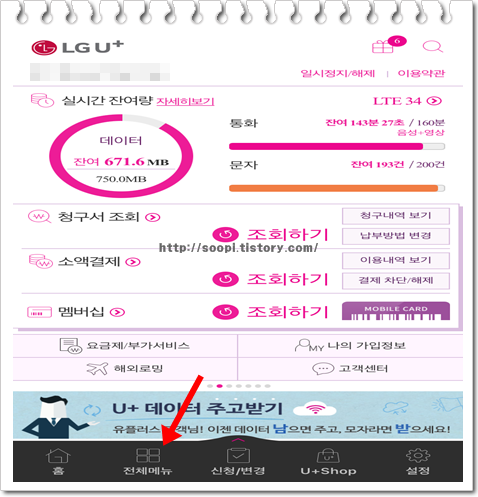The height and width of the screenshot is (497, 478).
Task: Open the gift box notifications icon
Action: 383,46
